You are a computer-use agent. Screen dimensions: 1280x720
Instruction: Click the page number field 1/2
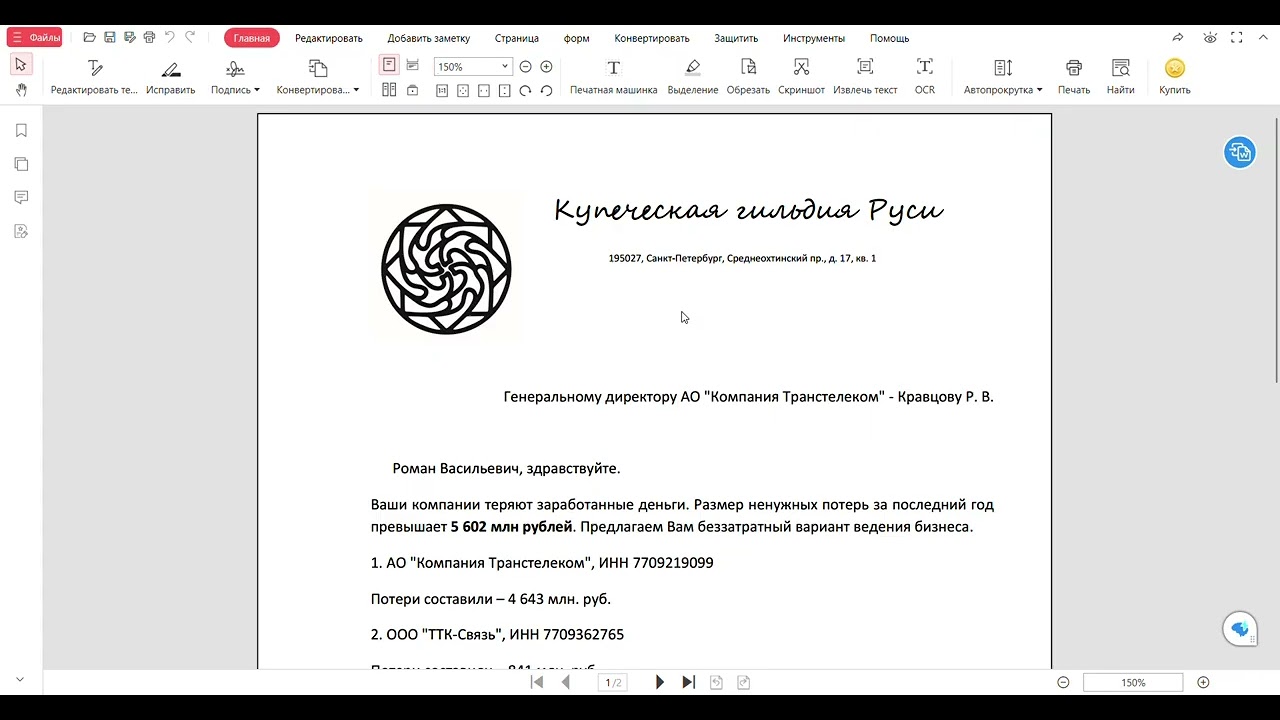[613, 682]
